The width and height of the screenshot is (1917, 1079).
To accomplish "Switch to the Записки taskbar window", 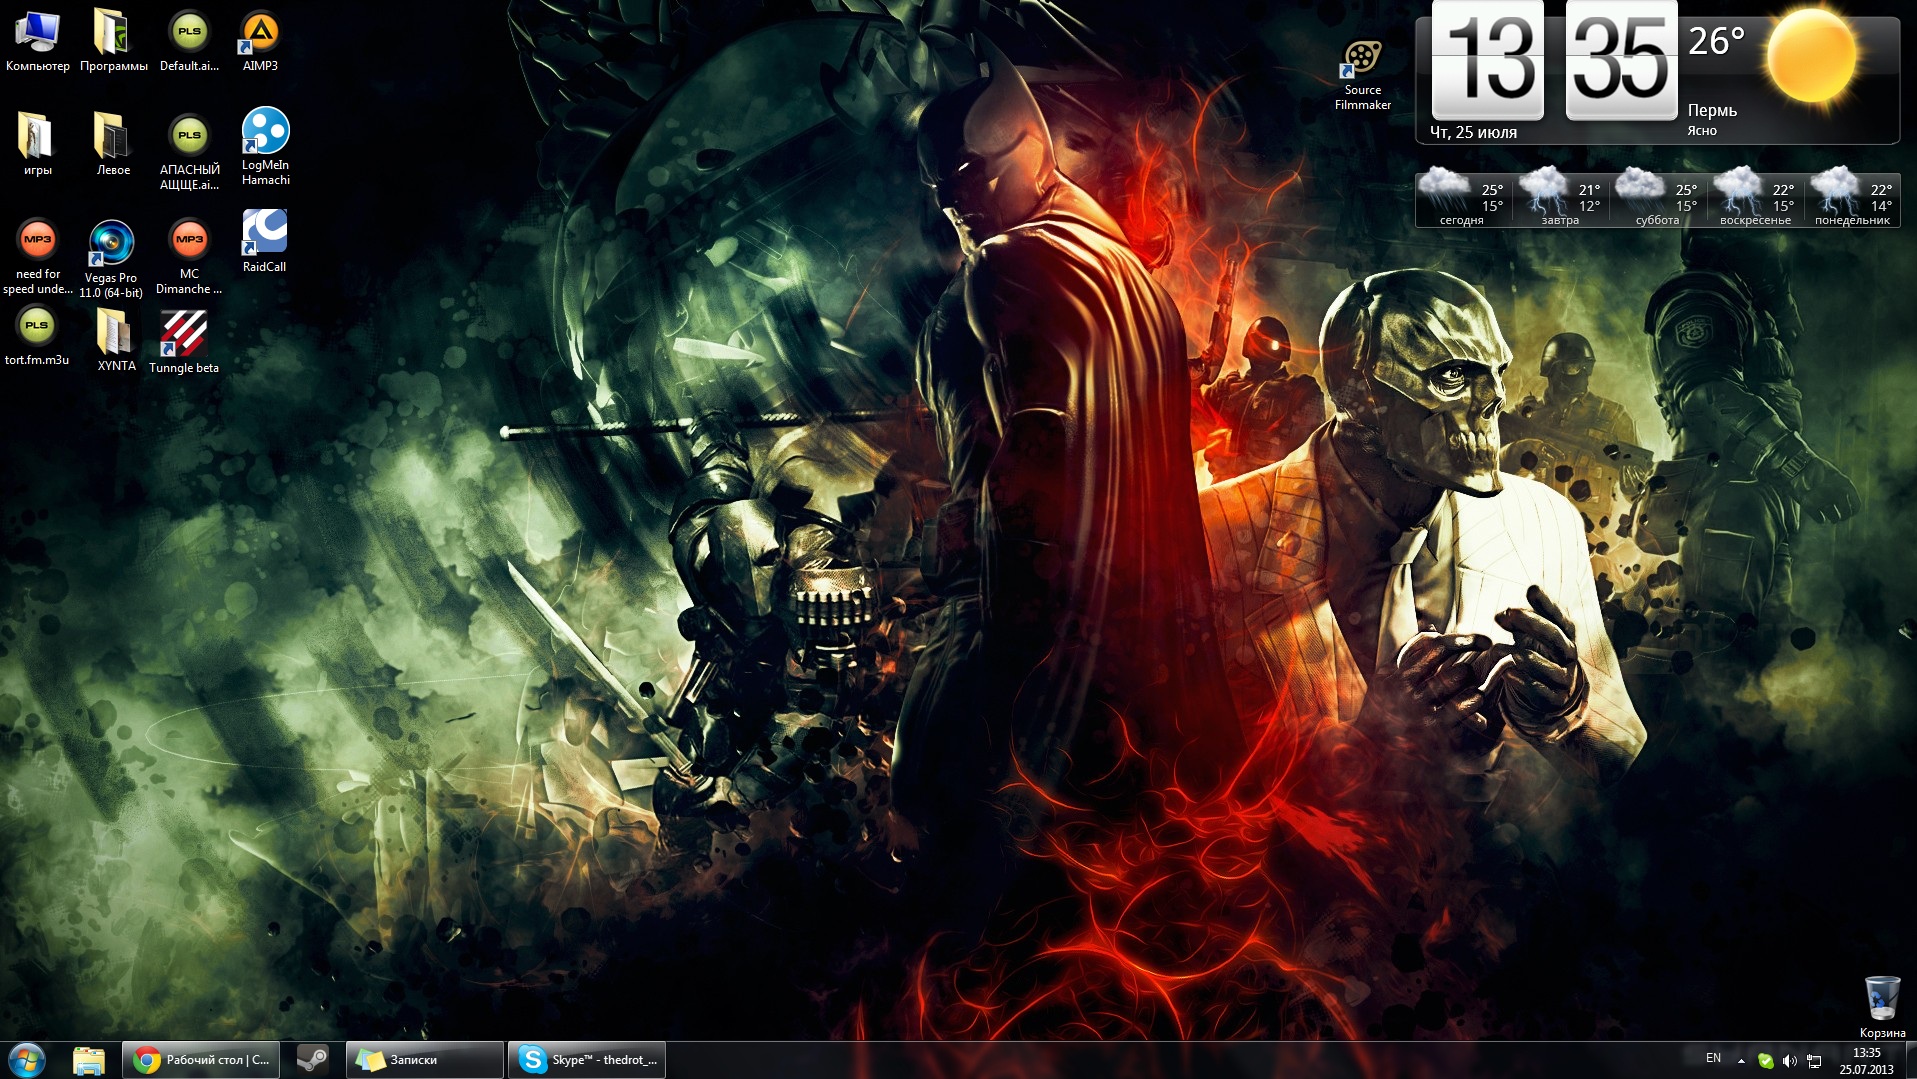I will [425, 1060].
